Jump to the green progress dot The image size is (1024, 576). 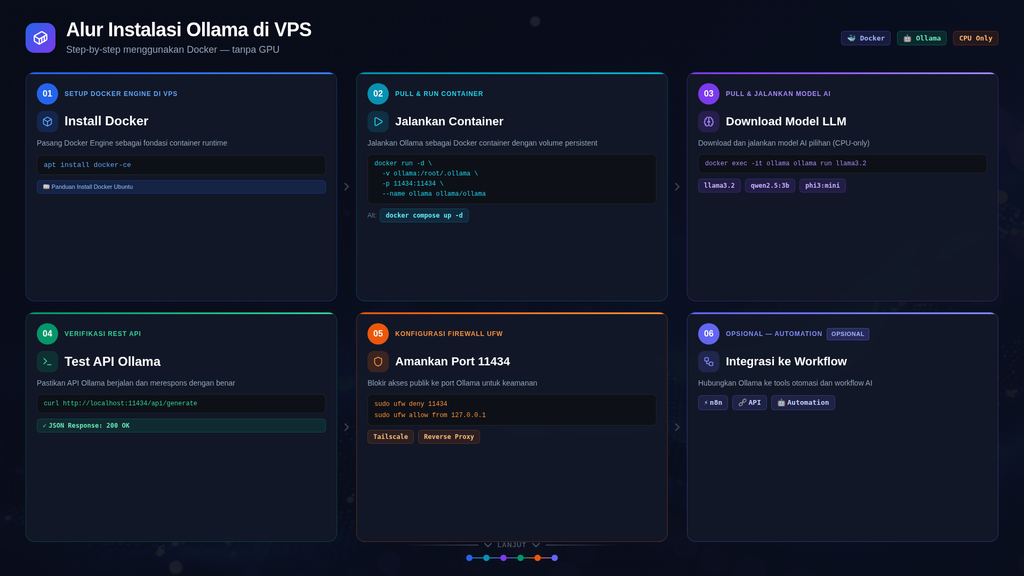[x=520, y=558]
